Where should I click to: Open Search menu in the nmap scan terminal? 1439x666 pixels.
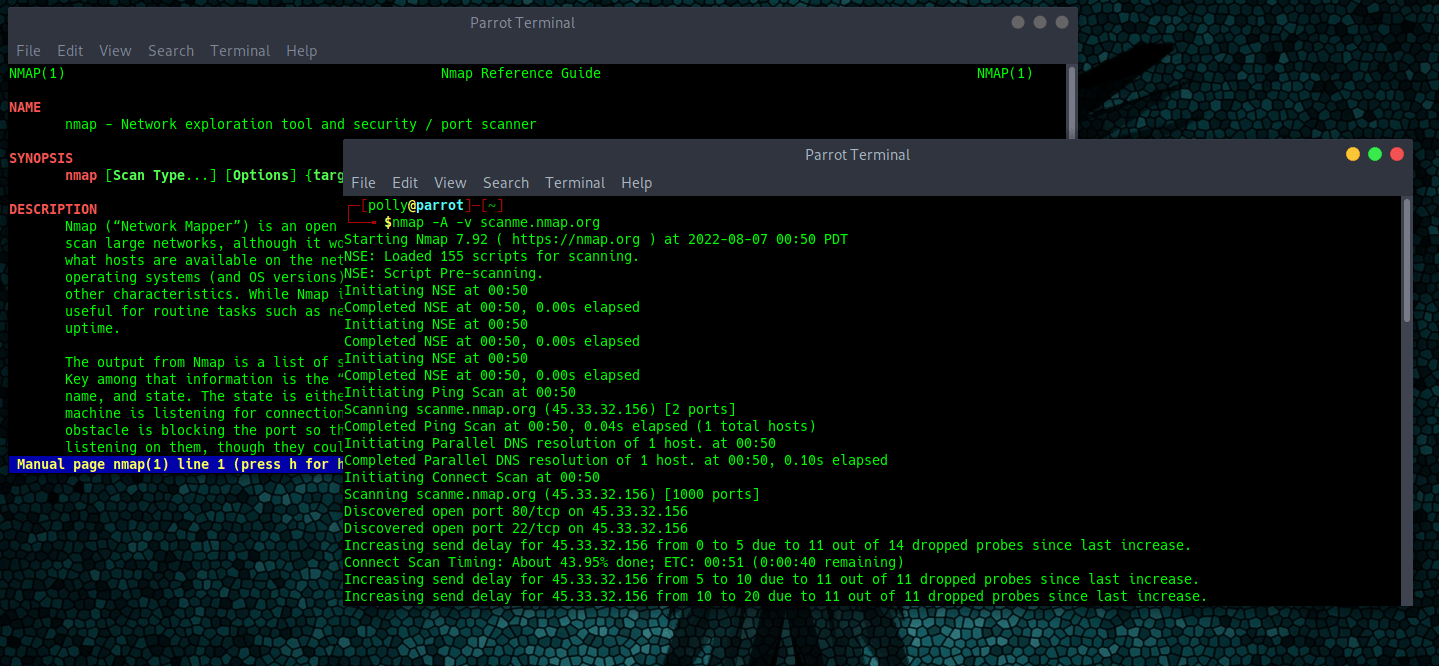(x=506, y=183)
